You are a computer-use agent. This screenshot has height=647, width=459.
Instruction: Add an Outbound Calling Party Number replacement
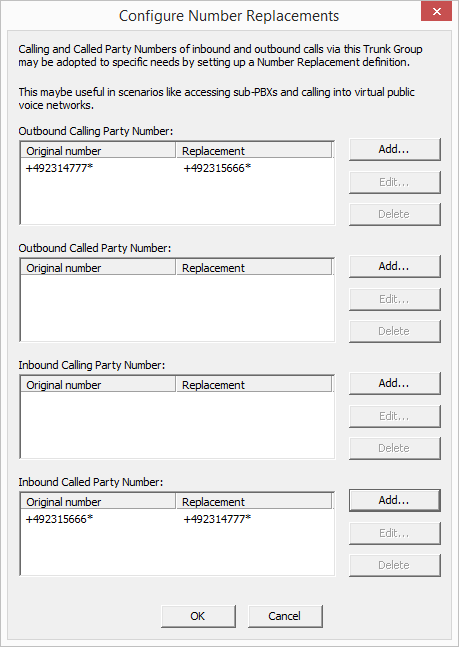pyautogui.click(x=395, y=149)
